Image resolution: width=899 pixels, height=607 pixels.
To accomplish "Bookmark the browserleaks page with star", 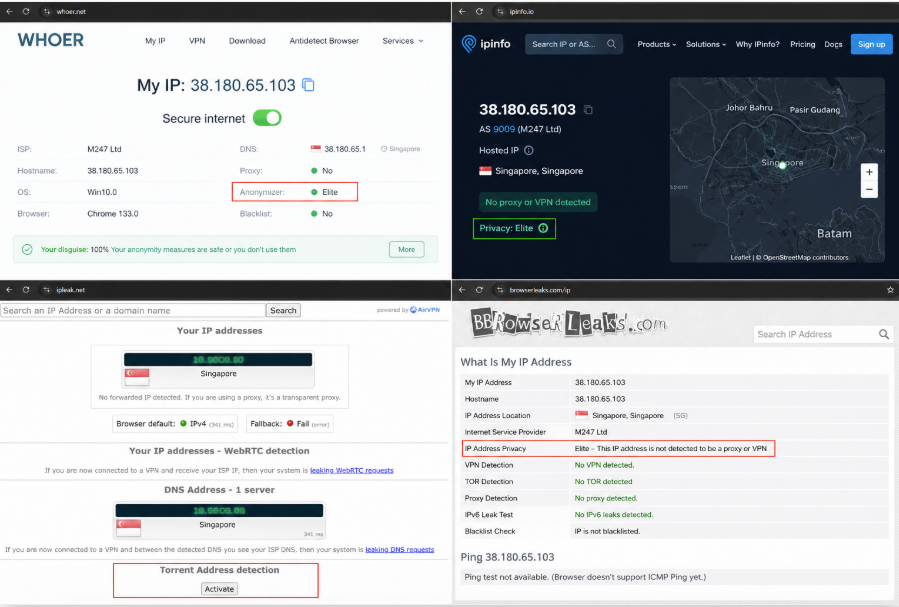I will pos(890,289).
